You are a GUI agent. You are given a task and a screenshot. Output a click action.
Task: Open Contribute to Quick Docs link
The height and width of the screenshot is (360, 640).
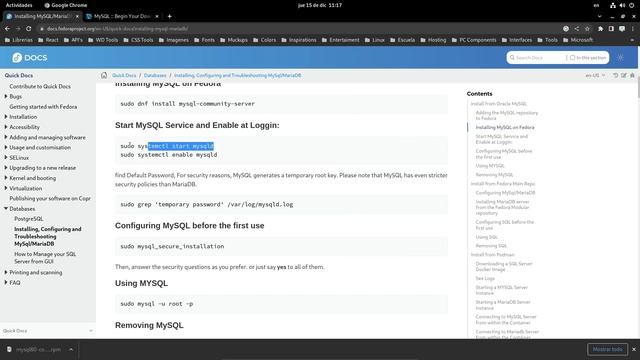(x=40, y=87)
